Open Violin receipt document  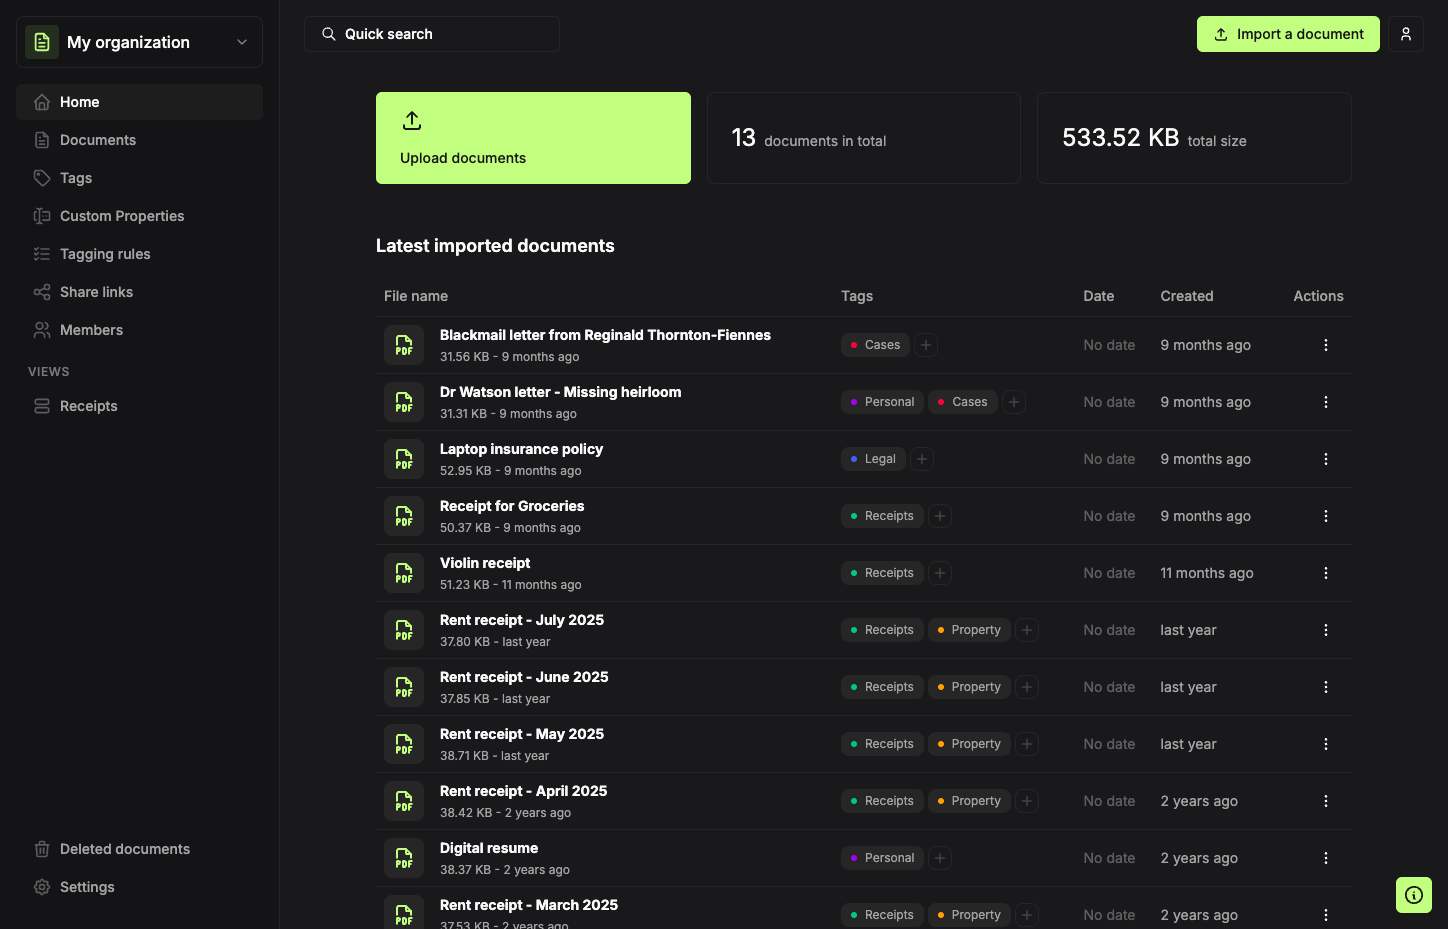485,563
